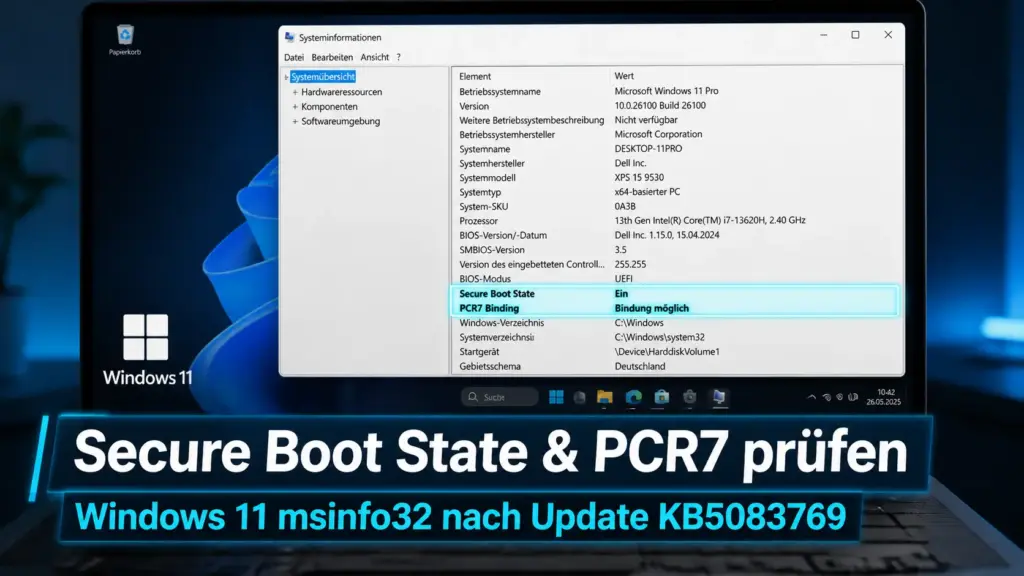Screen dimensions: 1024x576
Task: Select value Microsoft Windows 11 Pro
Action: (666, 91)
